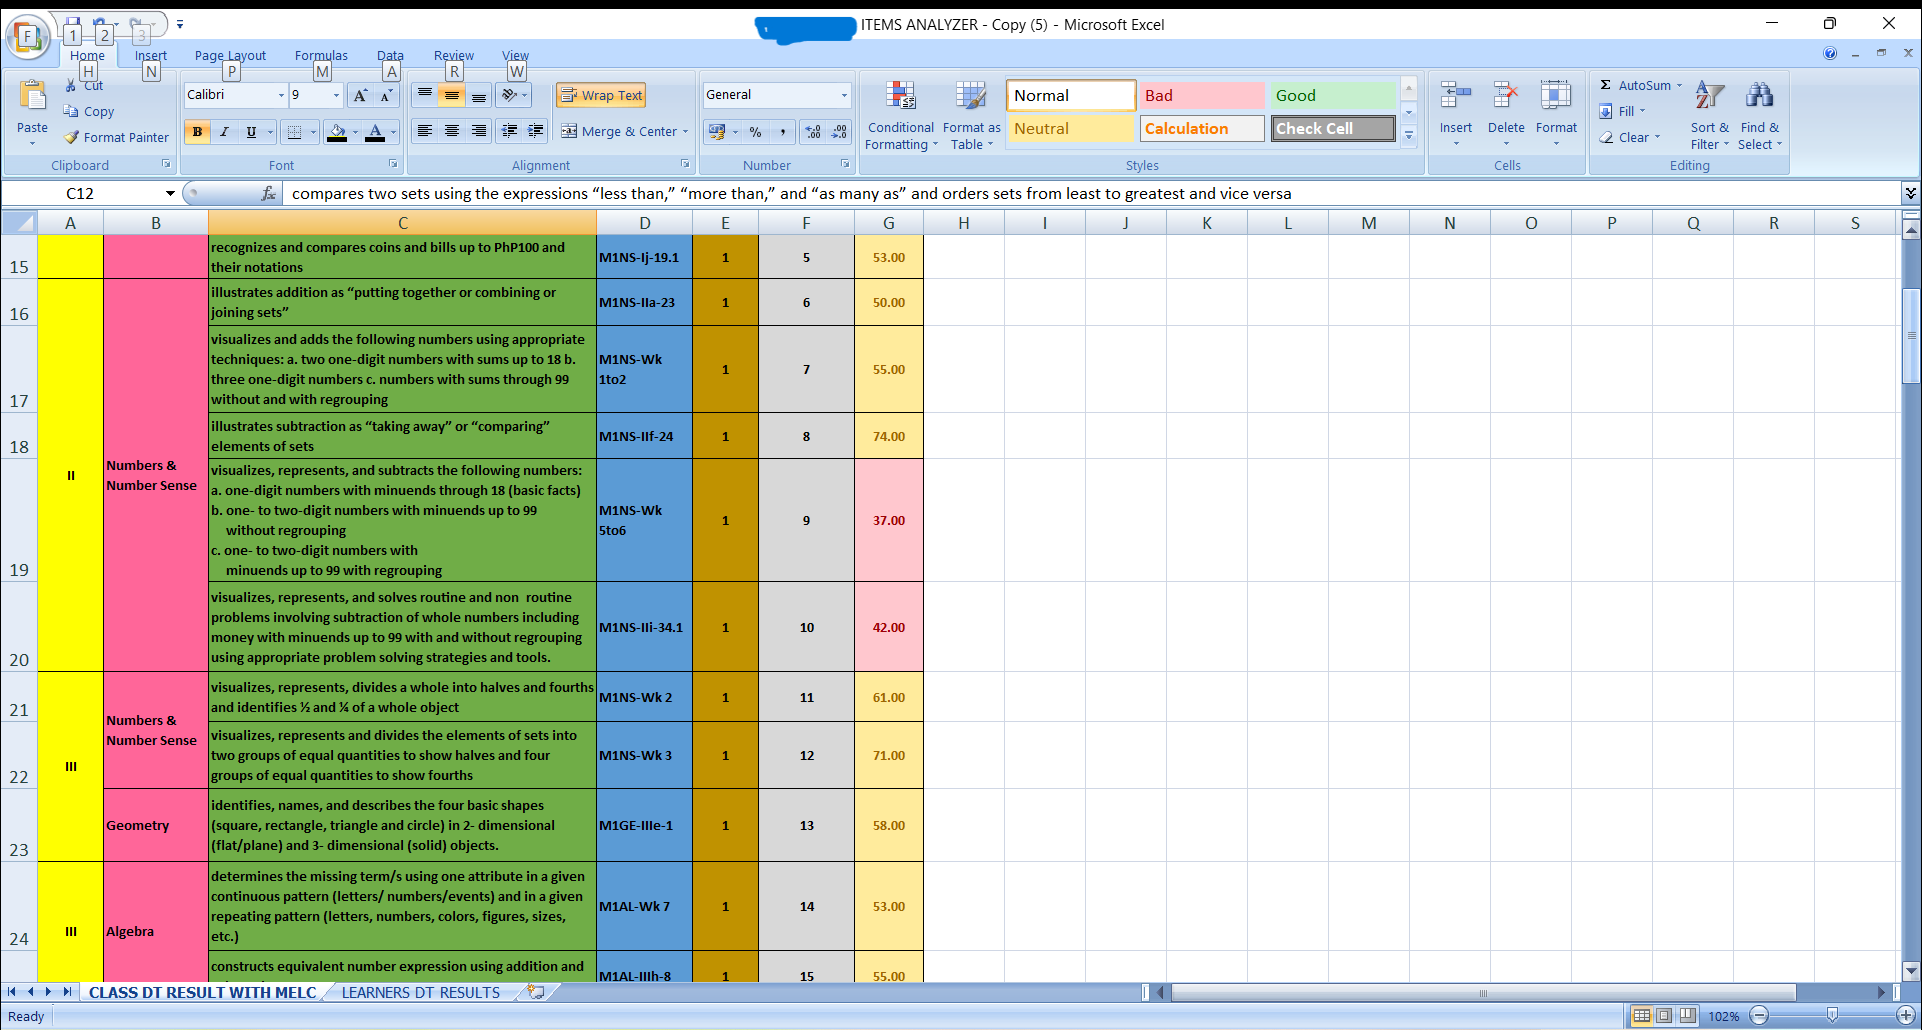The width and height of the screenshot is (1922, 1030).
Task: Click the Delete Cells icon
Action: pos(1506,96)
